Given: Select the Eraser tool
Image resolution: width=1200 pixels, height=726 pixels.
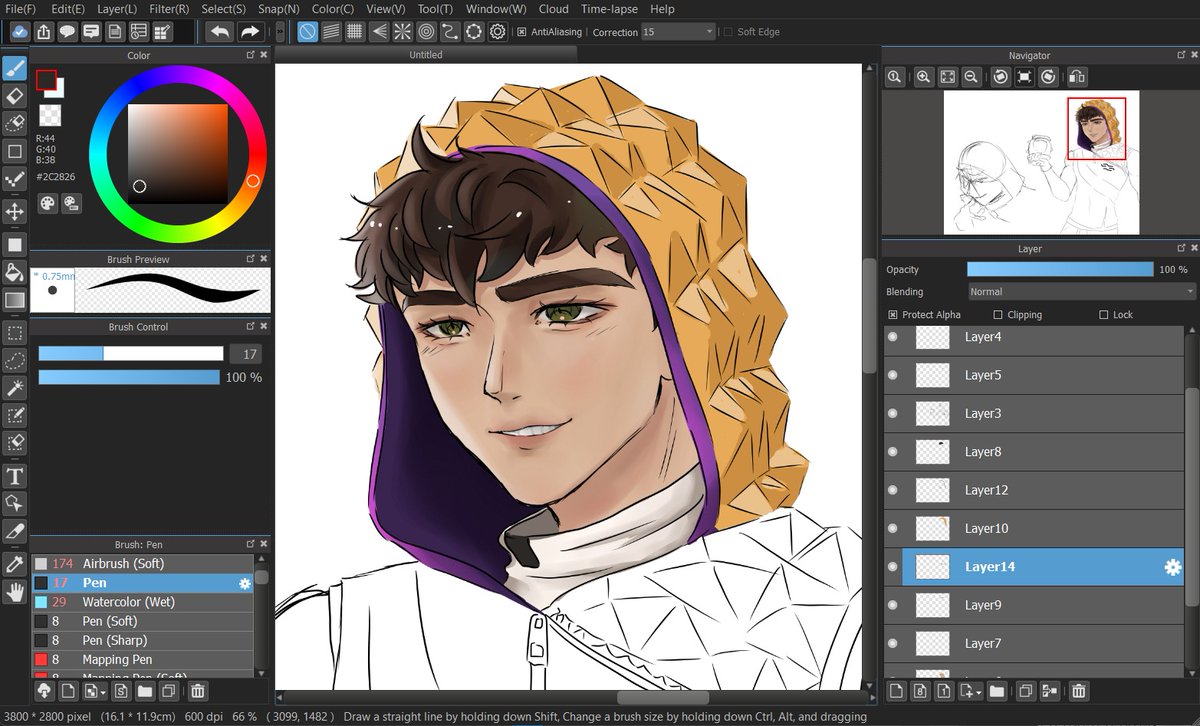Looking at the screenshot, I should (14, 96).
